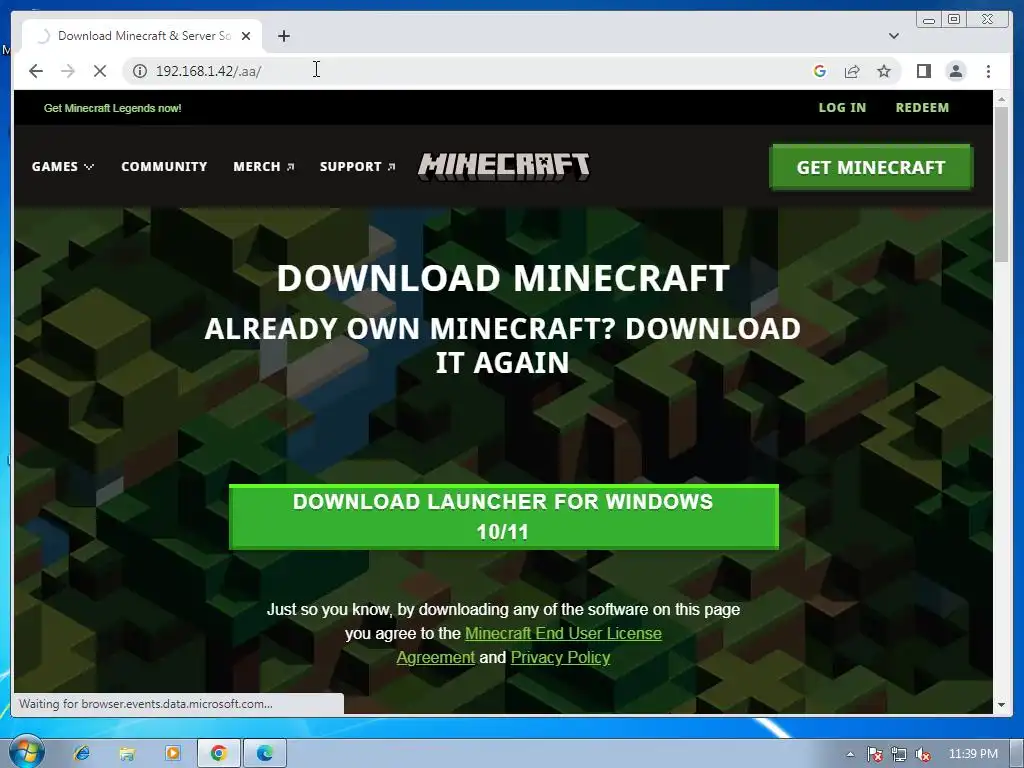
Task: Expand the GAMES menu
Action: click(63, 167)
